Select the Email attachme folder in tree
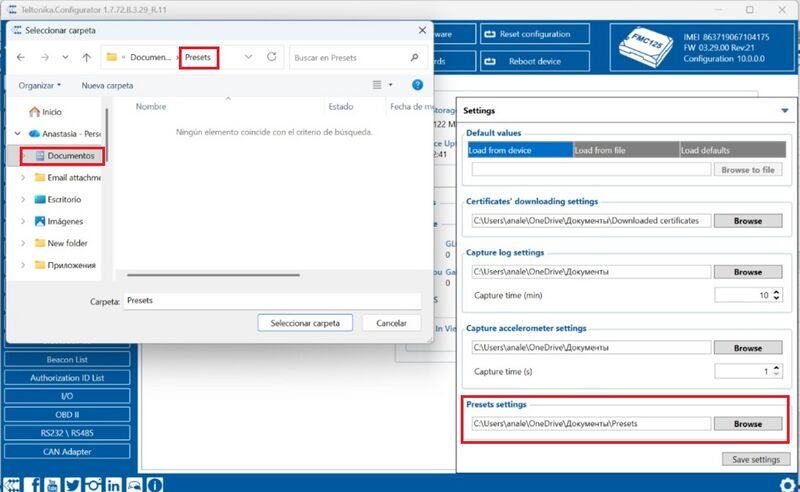The height and width of the screenshot is (492, 800). 67,178
